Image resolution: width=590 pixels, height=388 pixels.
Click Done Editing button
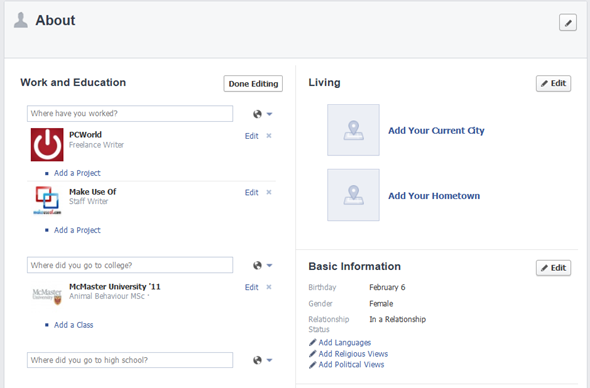click(x=253, y=84)
